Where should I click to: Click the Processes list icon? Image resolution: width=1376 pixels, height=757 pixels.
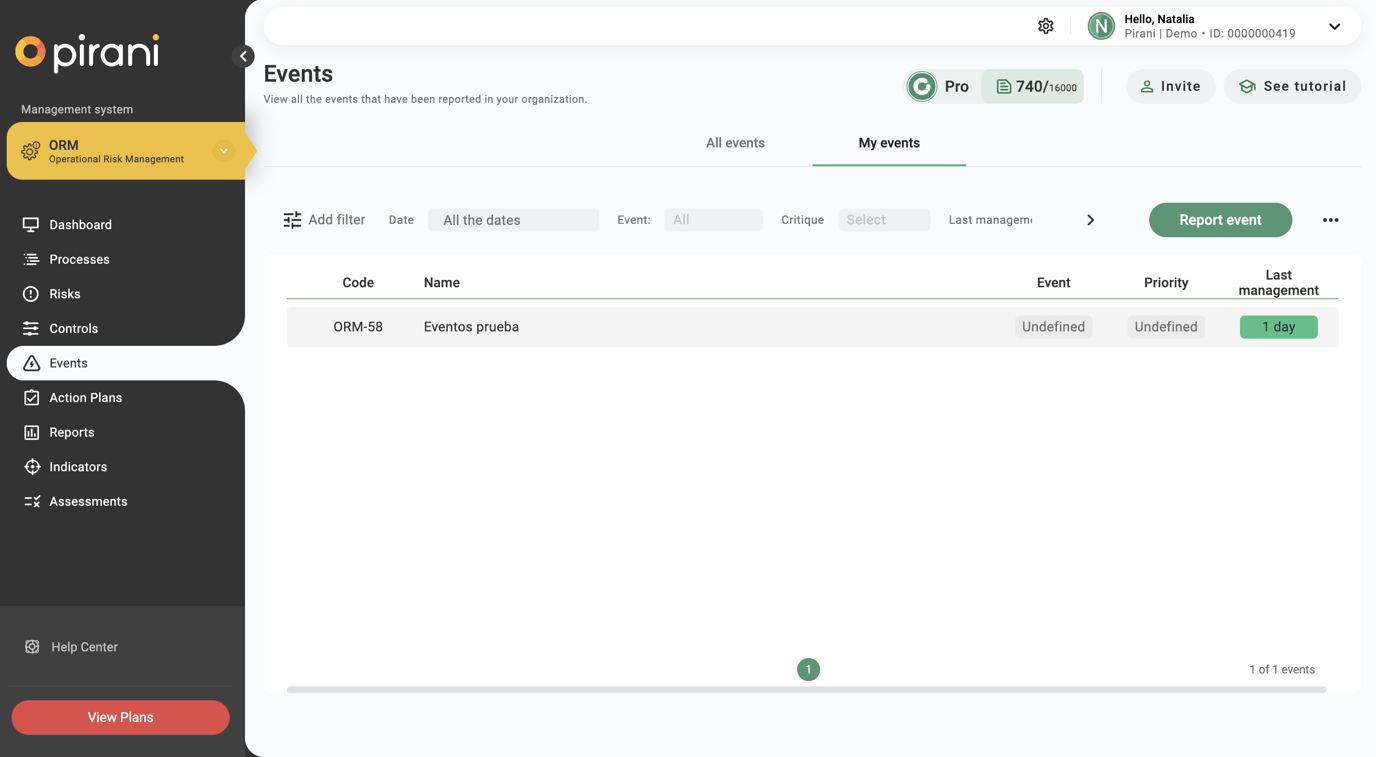31,259
